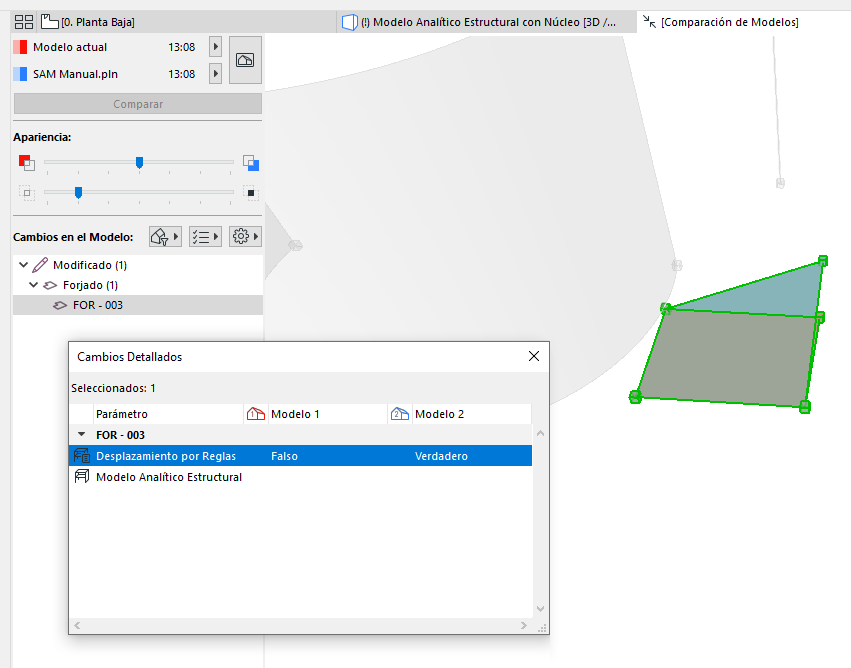Open the tab overview grid icon
This screenshot has height=668, width=851.
pos(24,22)
